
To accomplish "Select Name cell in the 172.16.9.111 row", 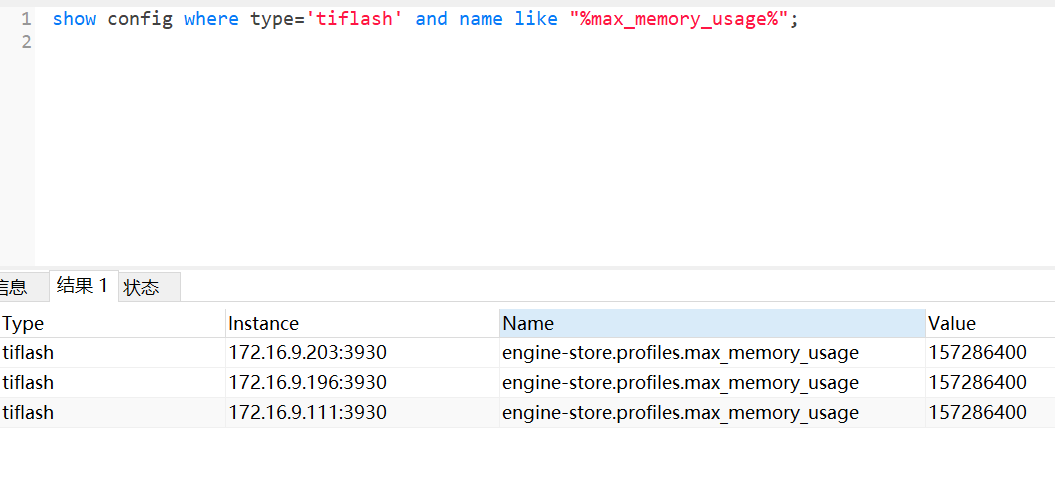I will pyautogui.click(x=680, y=413).
